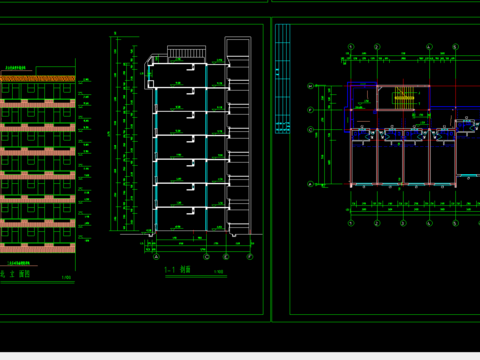Click the gray status bar at bottom
This screenshot has width=480, height=360.
coord(240,356)
